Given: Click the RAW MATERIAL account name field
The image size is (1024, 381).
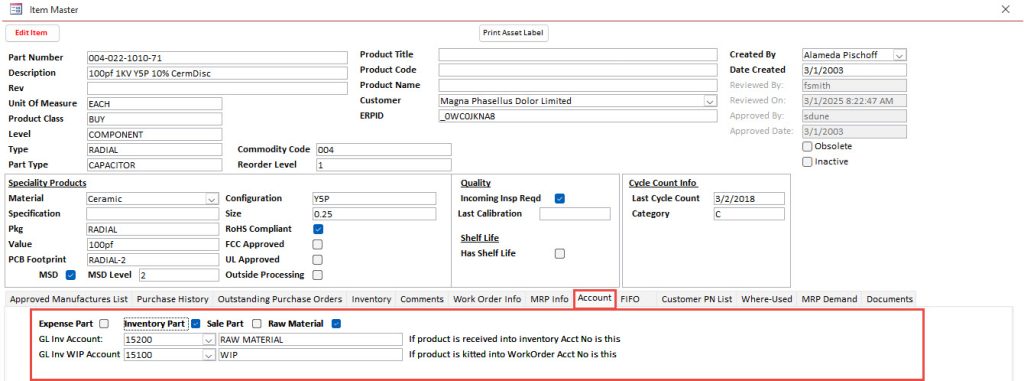Looking at the screenshot, I should click(310, 339).
